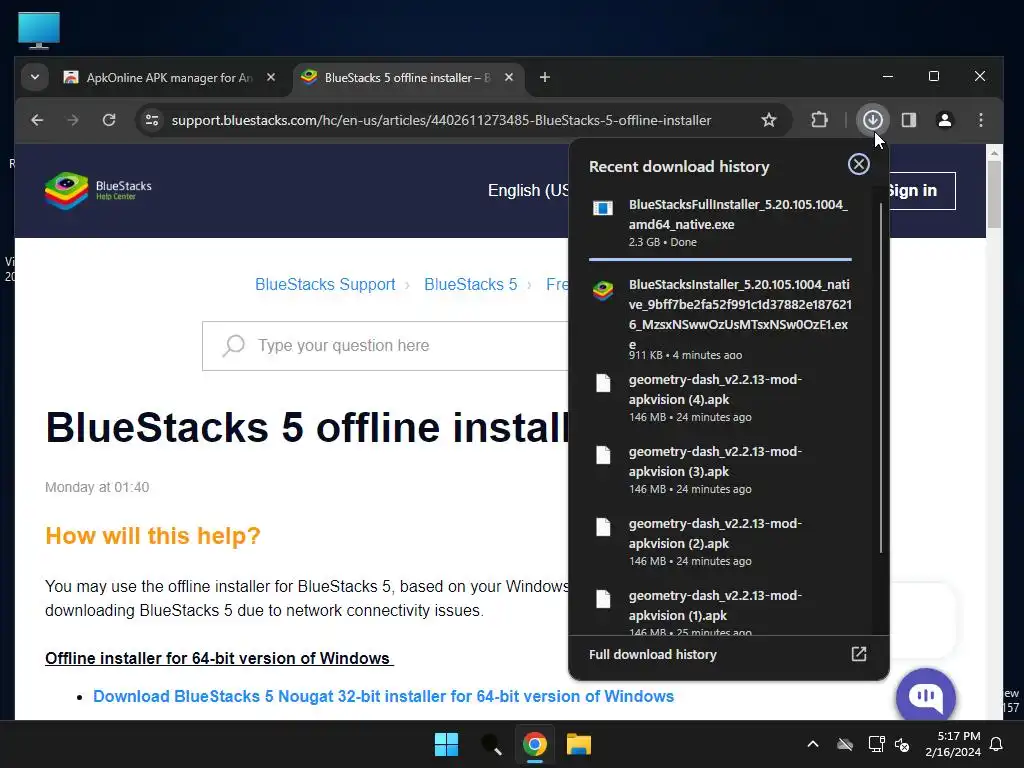Click the page vertical scrollbar thumb
1024x768 pixels.
click(x=994, y=194)
